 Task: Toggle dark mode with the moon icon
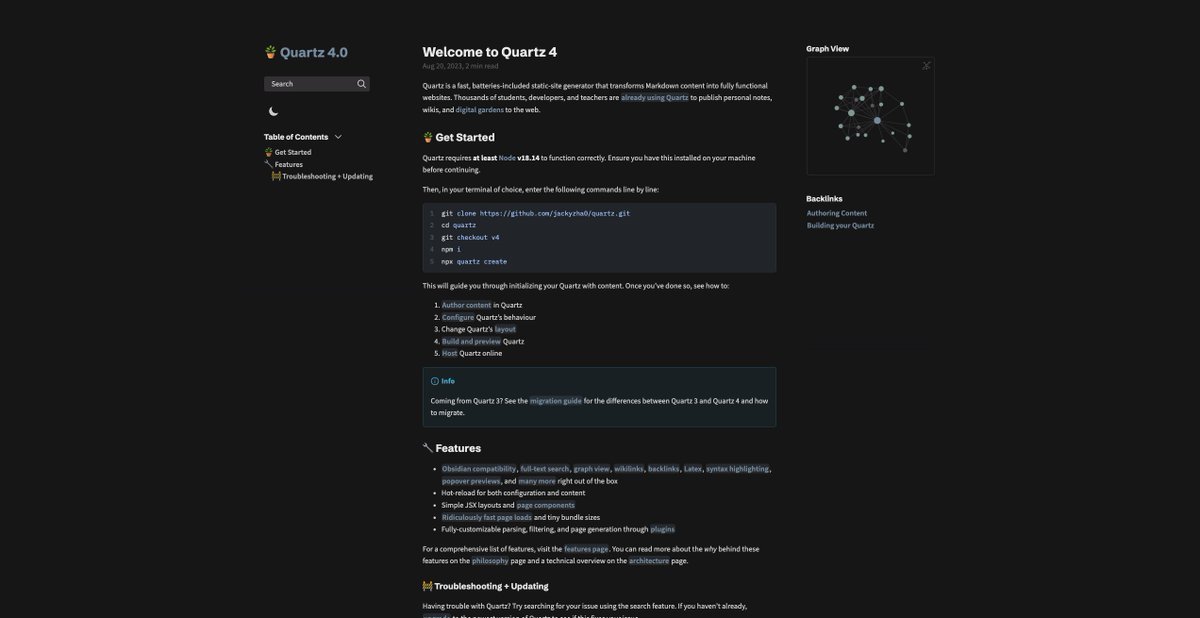click(x=273, y=112)
